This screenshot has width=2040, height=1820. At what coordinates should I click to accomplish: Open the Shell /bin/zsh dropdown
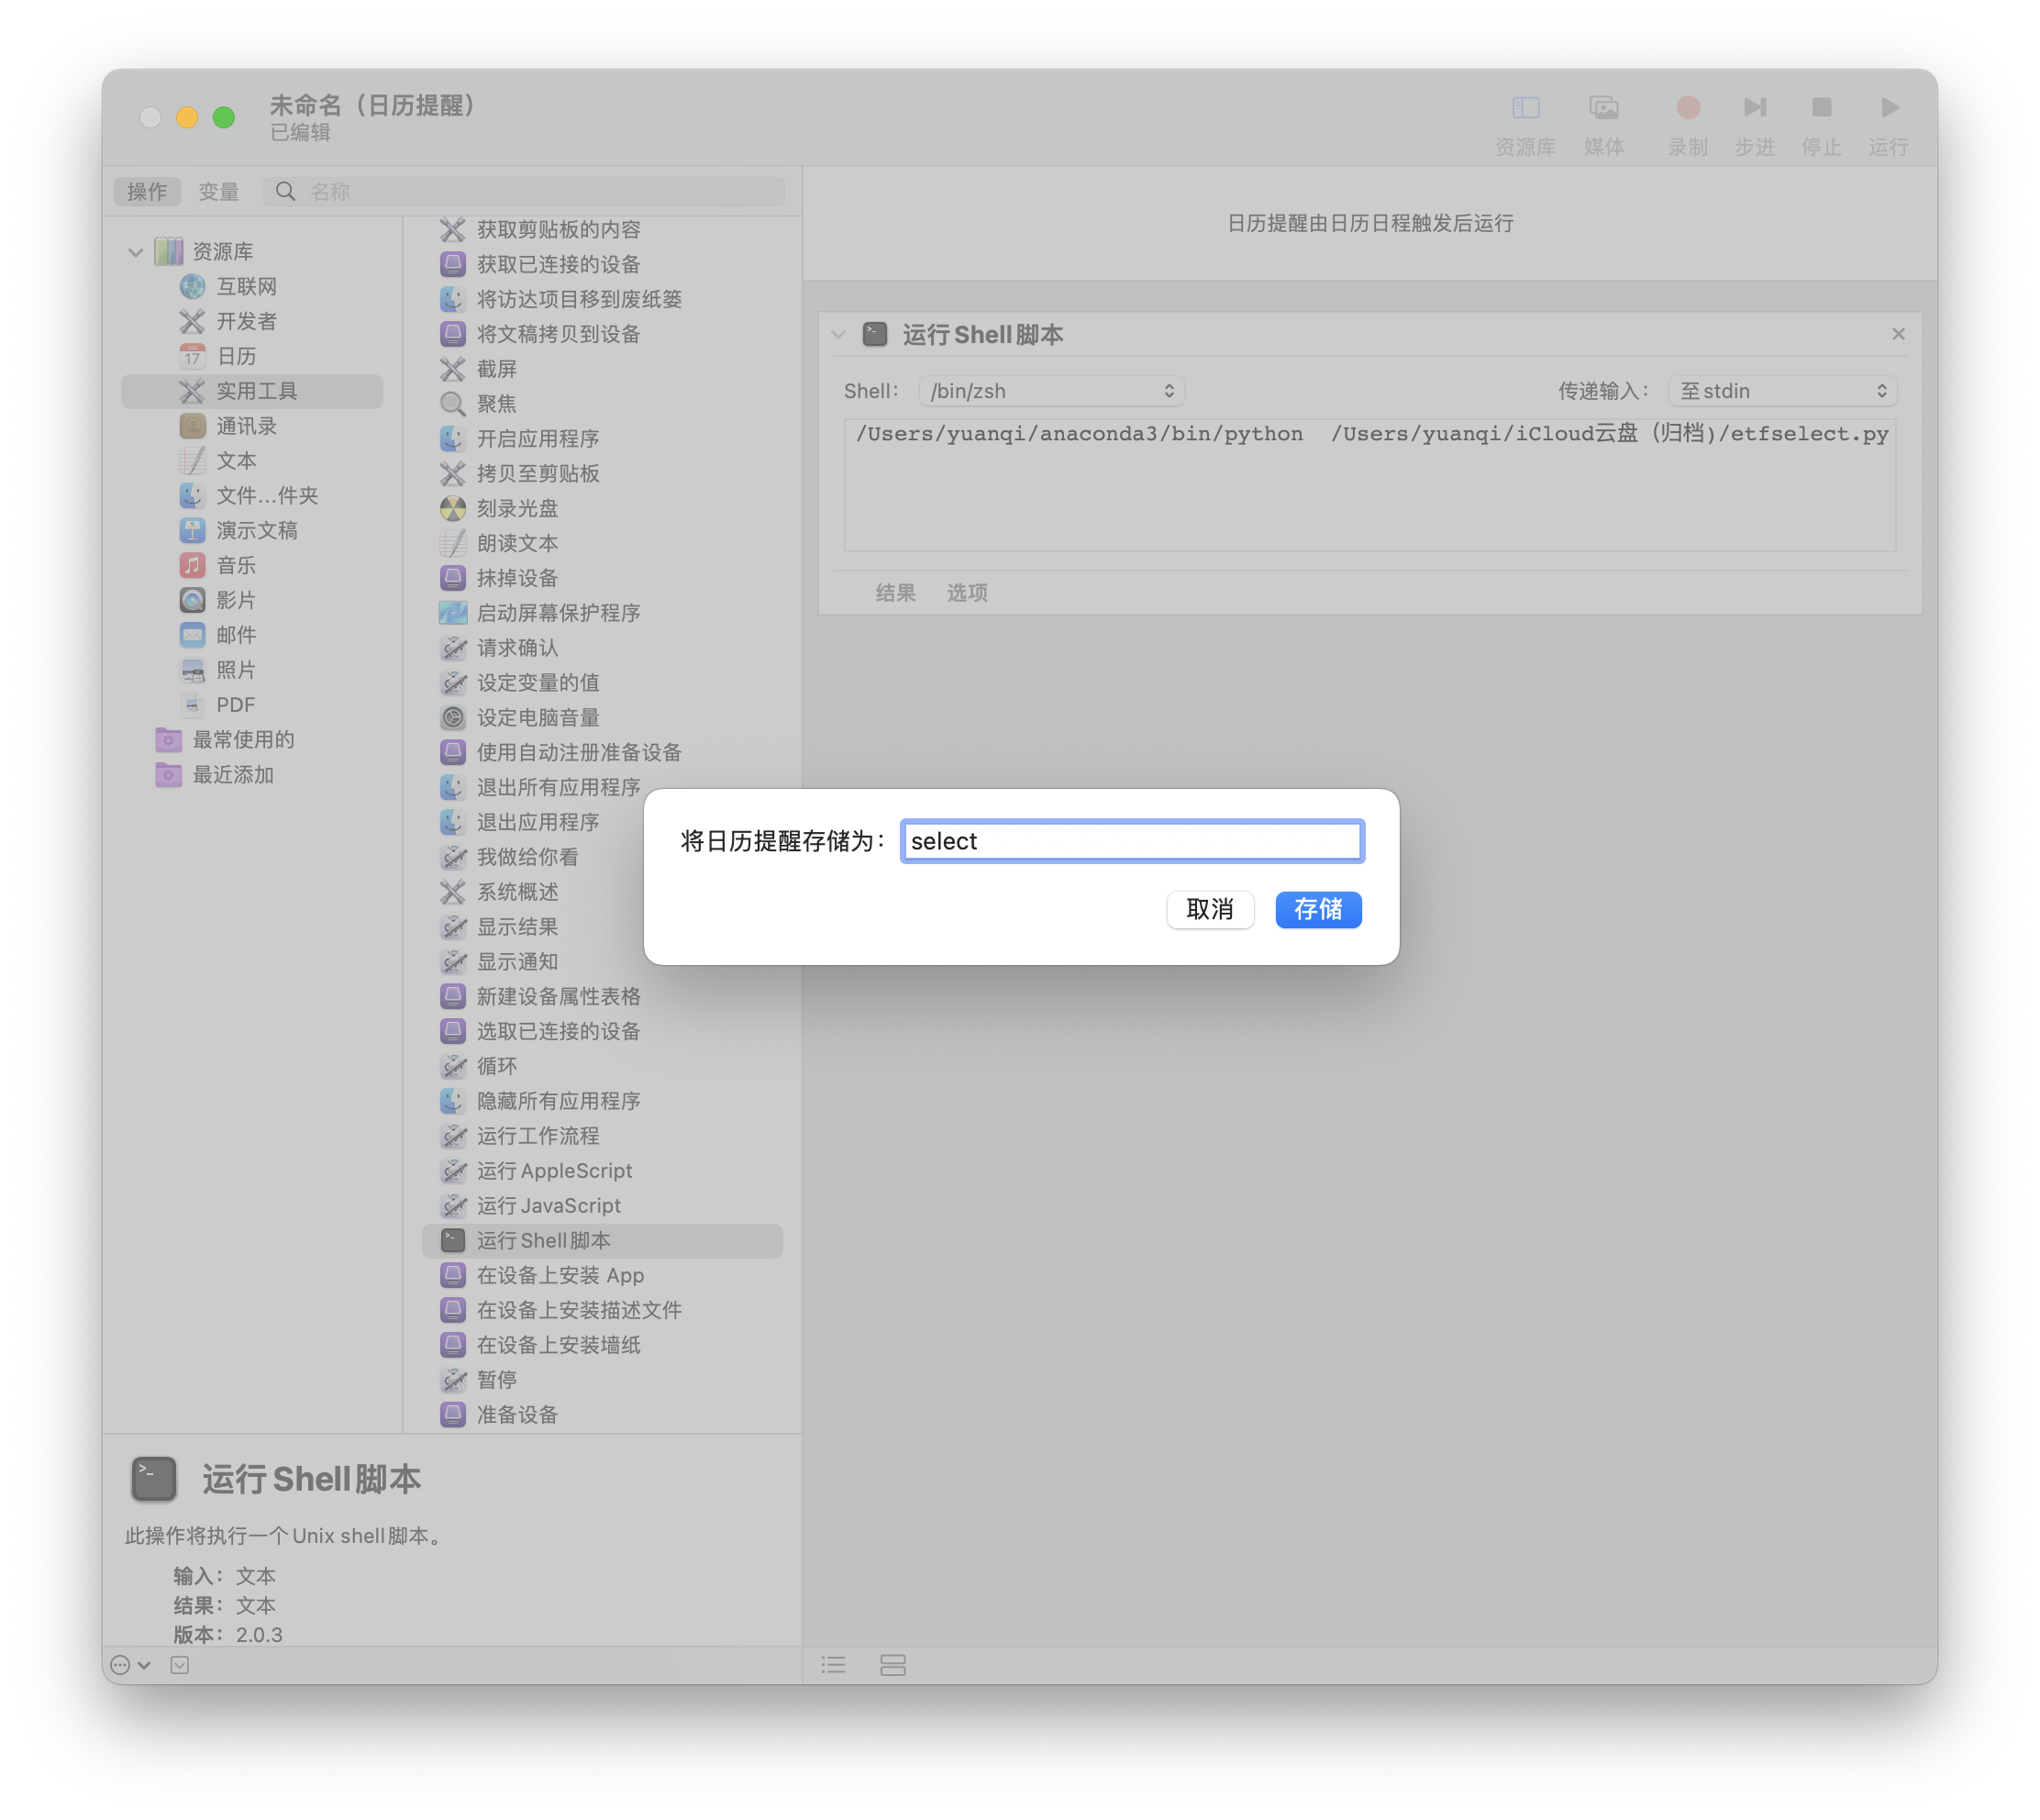tap(1051, 391)
